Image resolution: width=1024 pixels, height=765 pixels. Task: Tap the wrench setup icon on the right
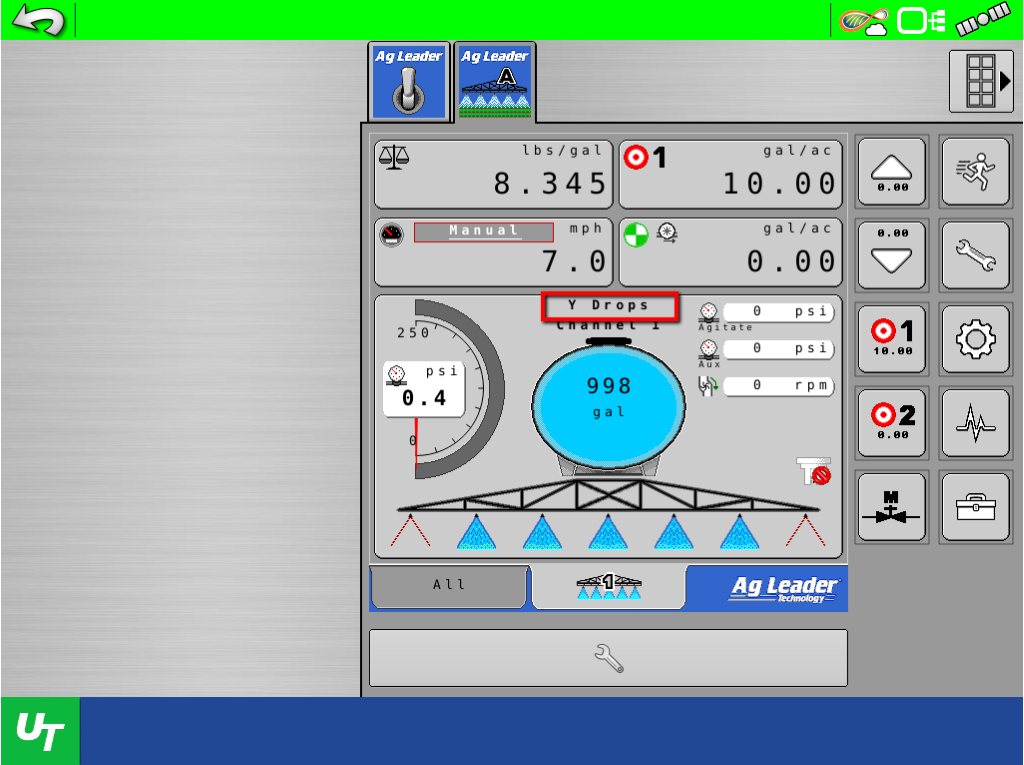[x=976, y=255]
